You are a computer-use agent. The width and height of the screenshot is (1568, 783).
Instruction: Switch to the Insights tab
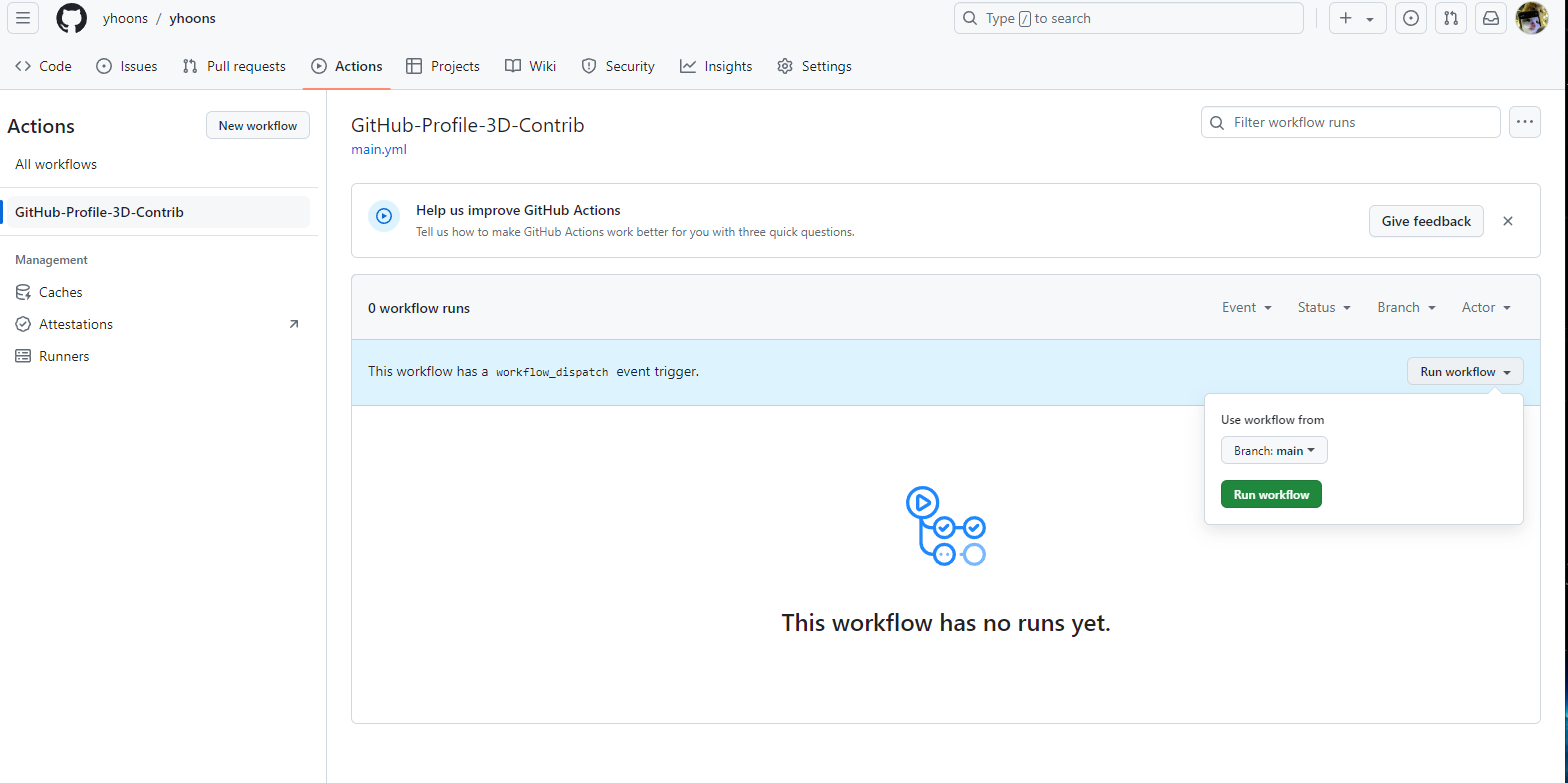click(x=716, y=66)
